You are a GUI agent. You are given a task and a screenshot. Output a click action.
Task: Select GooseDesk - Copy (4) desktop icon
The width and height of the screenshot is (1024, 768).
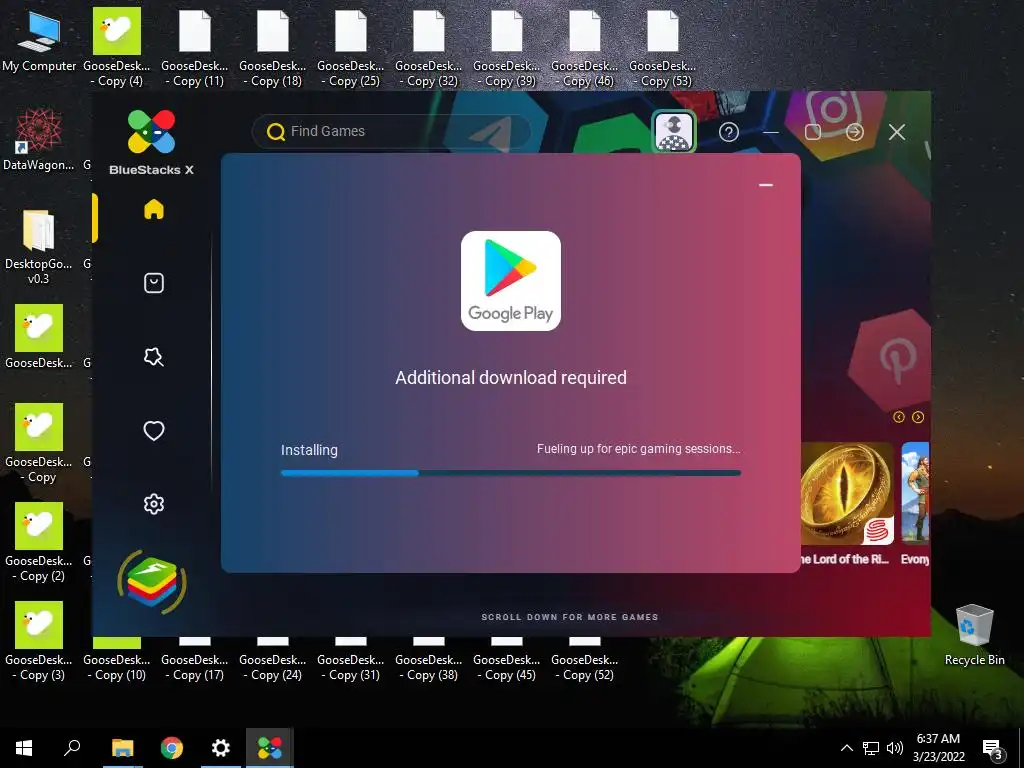point(117,48)
